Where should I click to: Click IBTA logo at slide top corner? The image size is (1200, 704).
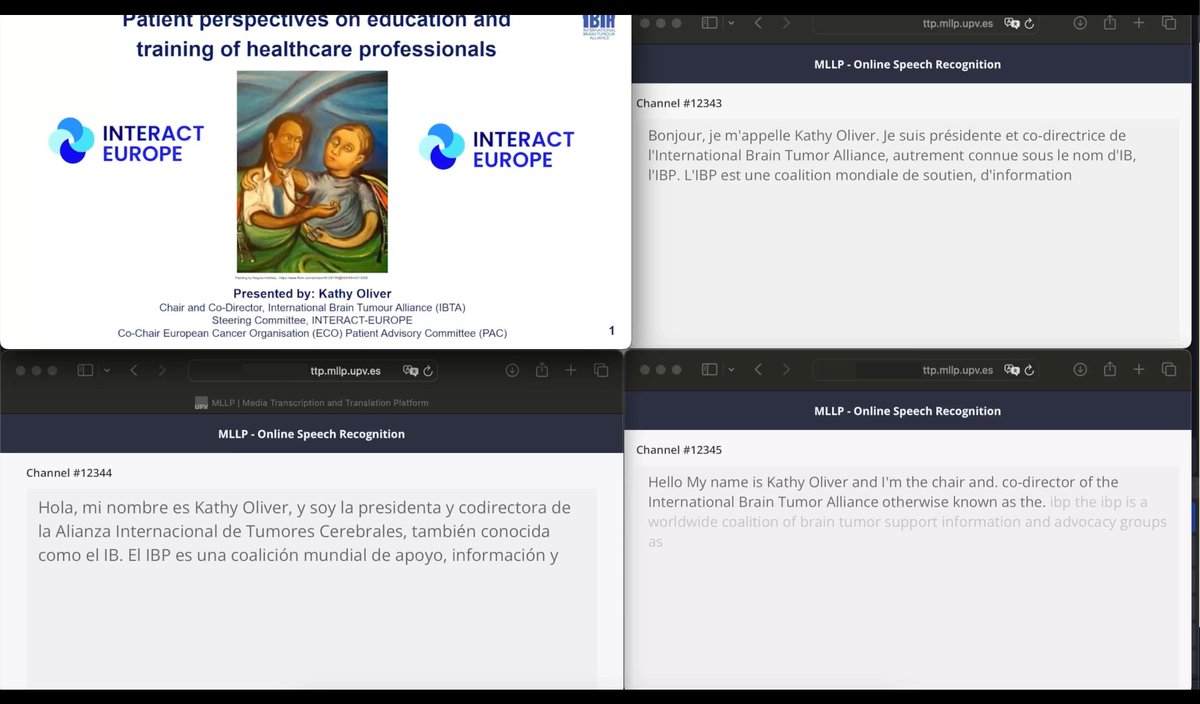pyautogui.click(x=598, y=25)
